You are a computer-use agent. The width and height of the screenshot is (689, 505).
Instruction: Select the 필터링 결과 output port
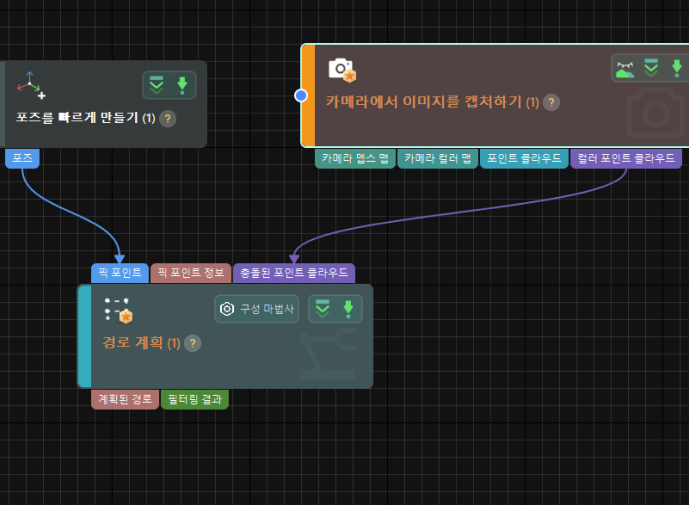195,400
